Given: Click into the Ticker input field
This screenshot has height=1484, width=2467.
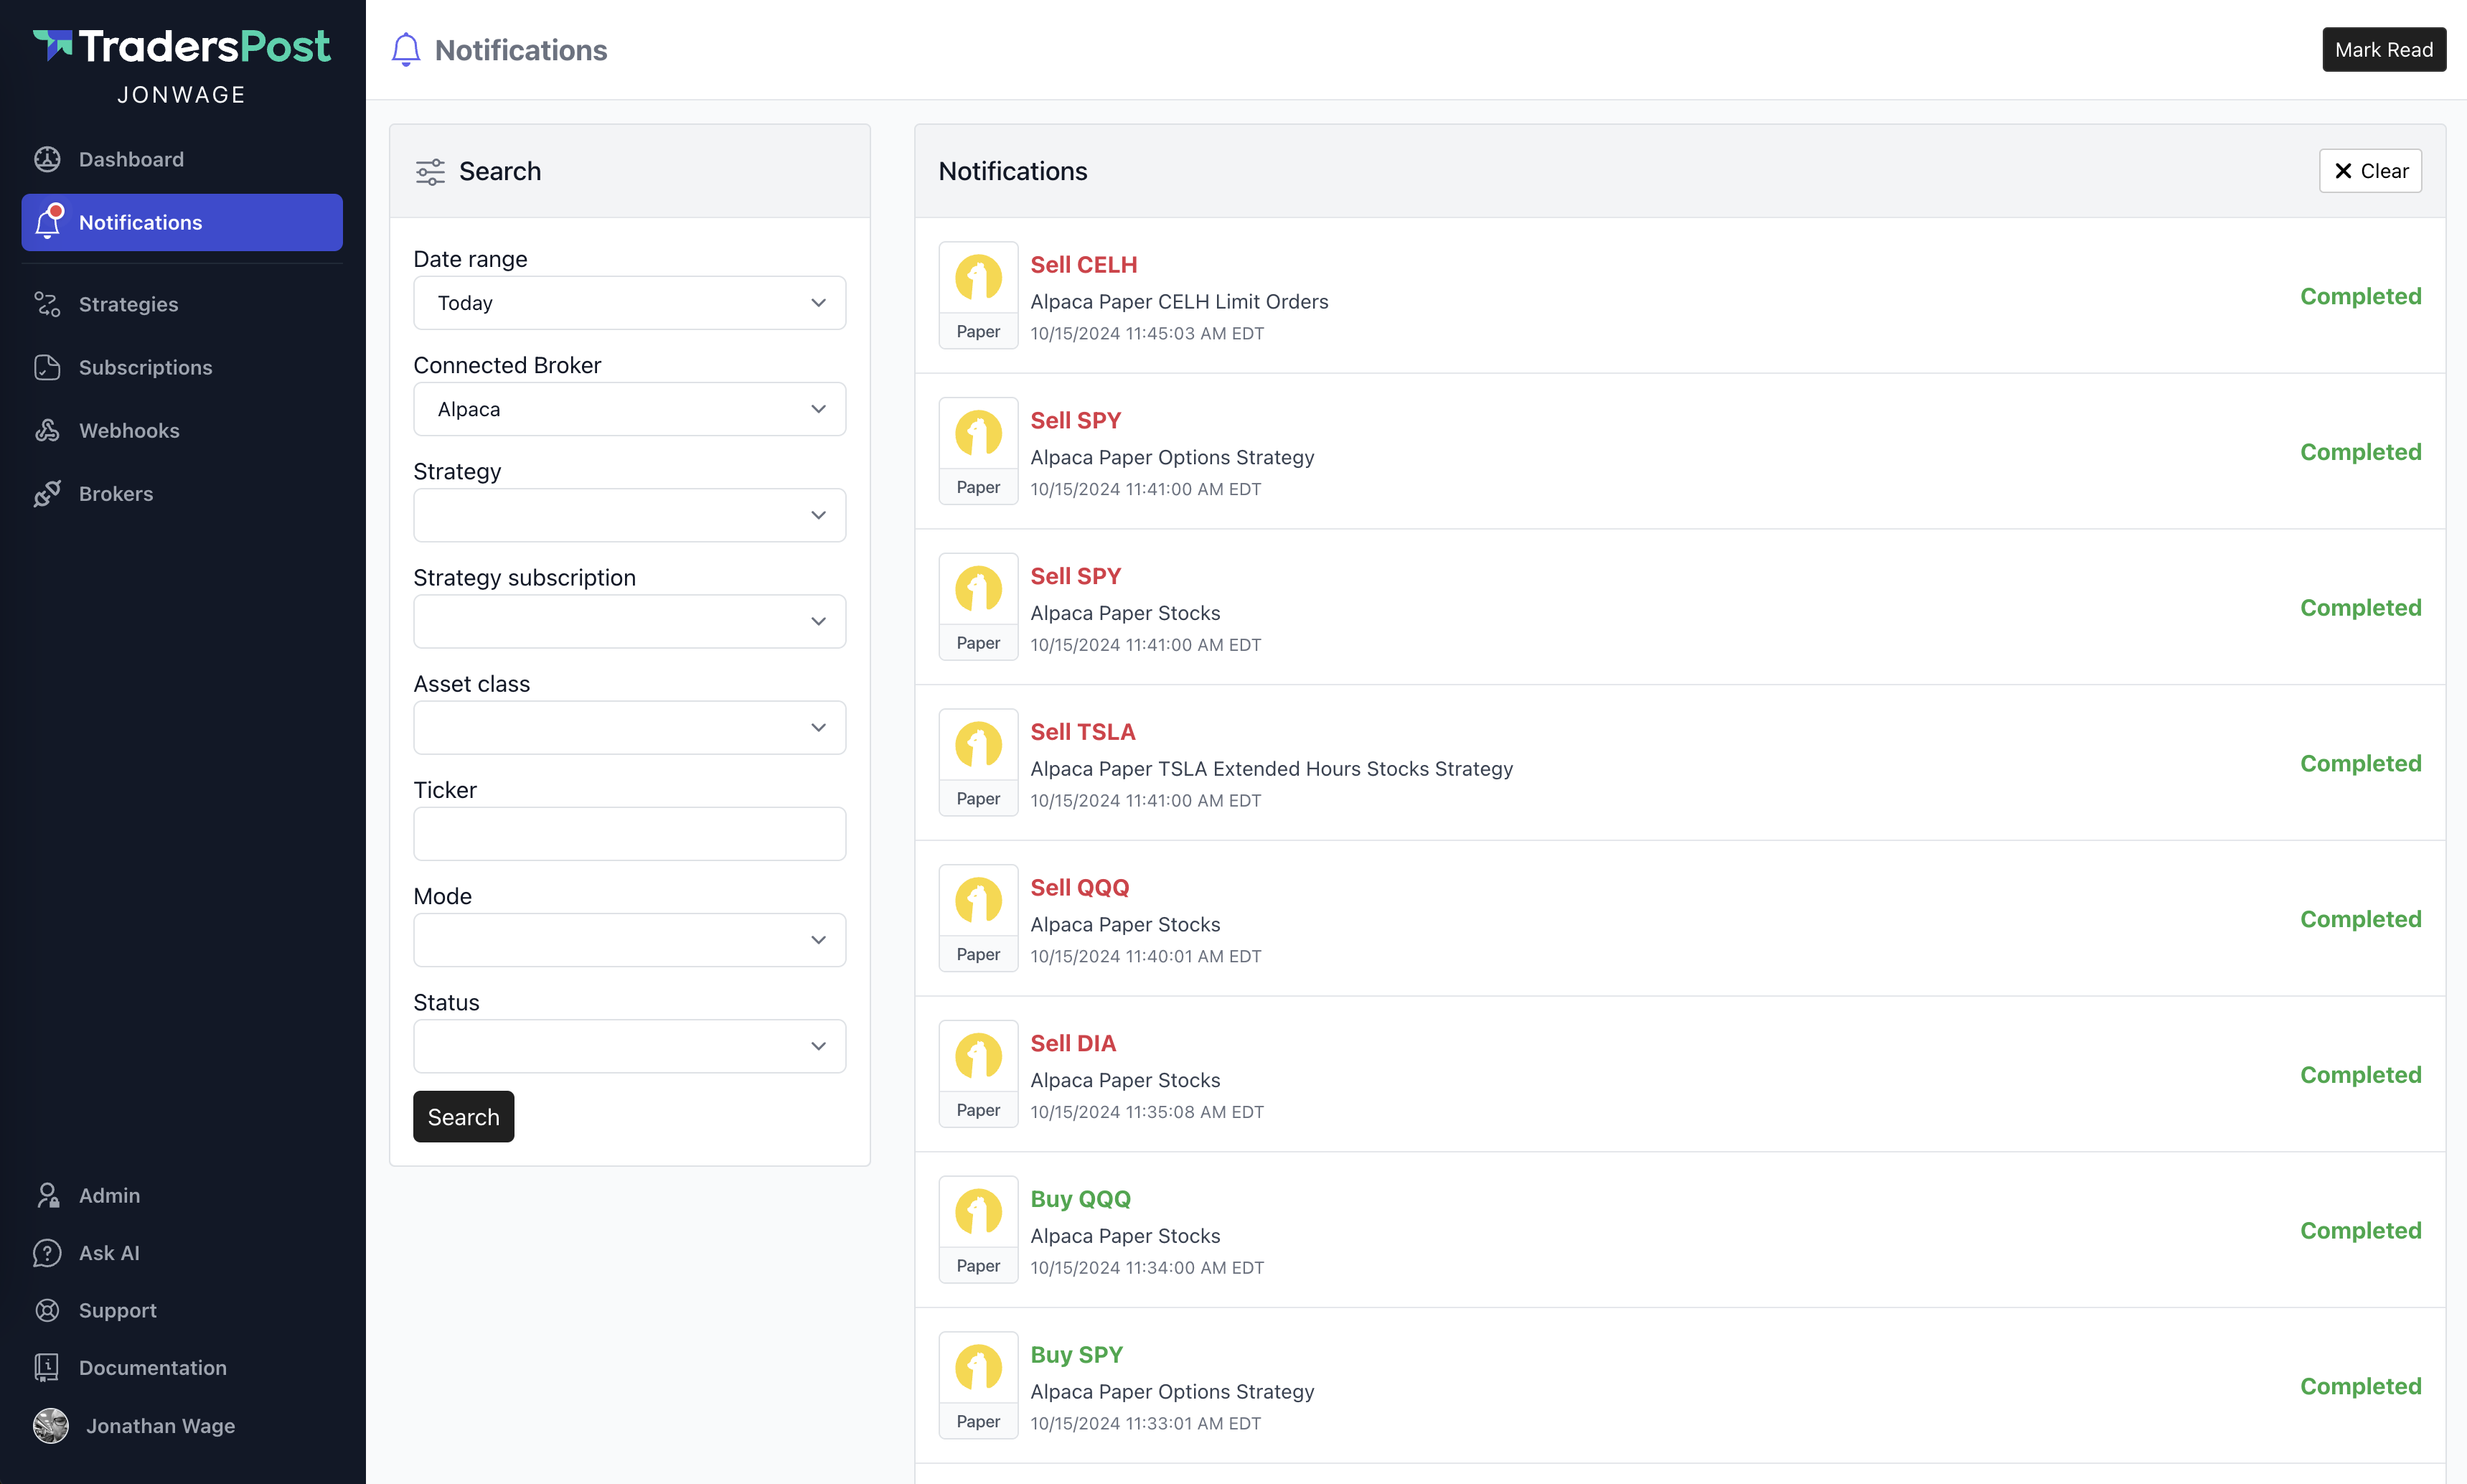Looking at the screenshot, I should (630, 833).
